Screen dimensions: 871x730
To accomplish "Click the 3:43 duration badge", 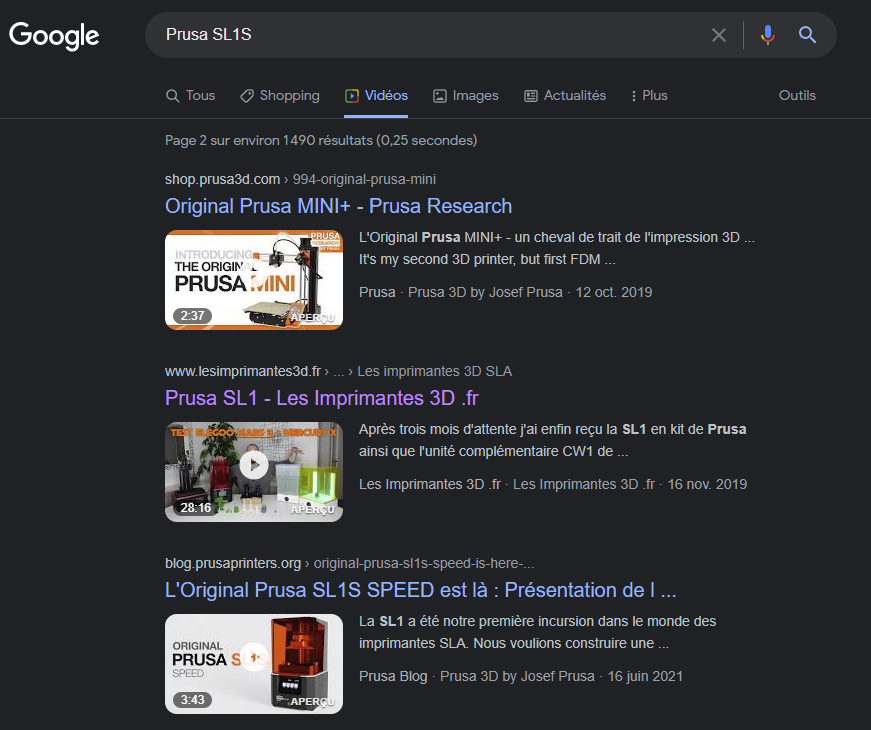I will point(192,699).
